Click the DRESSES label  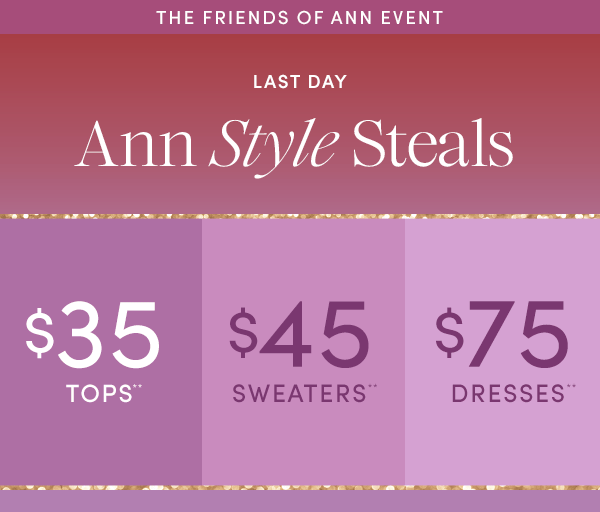pyautogui.click(x=508, y=393)
